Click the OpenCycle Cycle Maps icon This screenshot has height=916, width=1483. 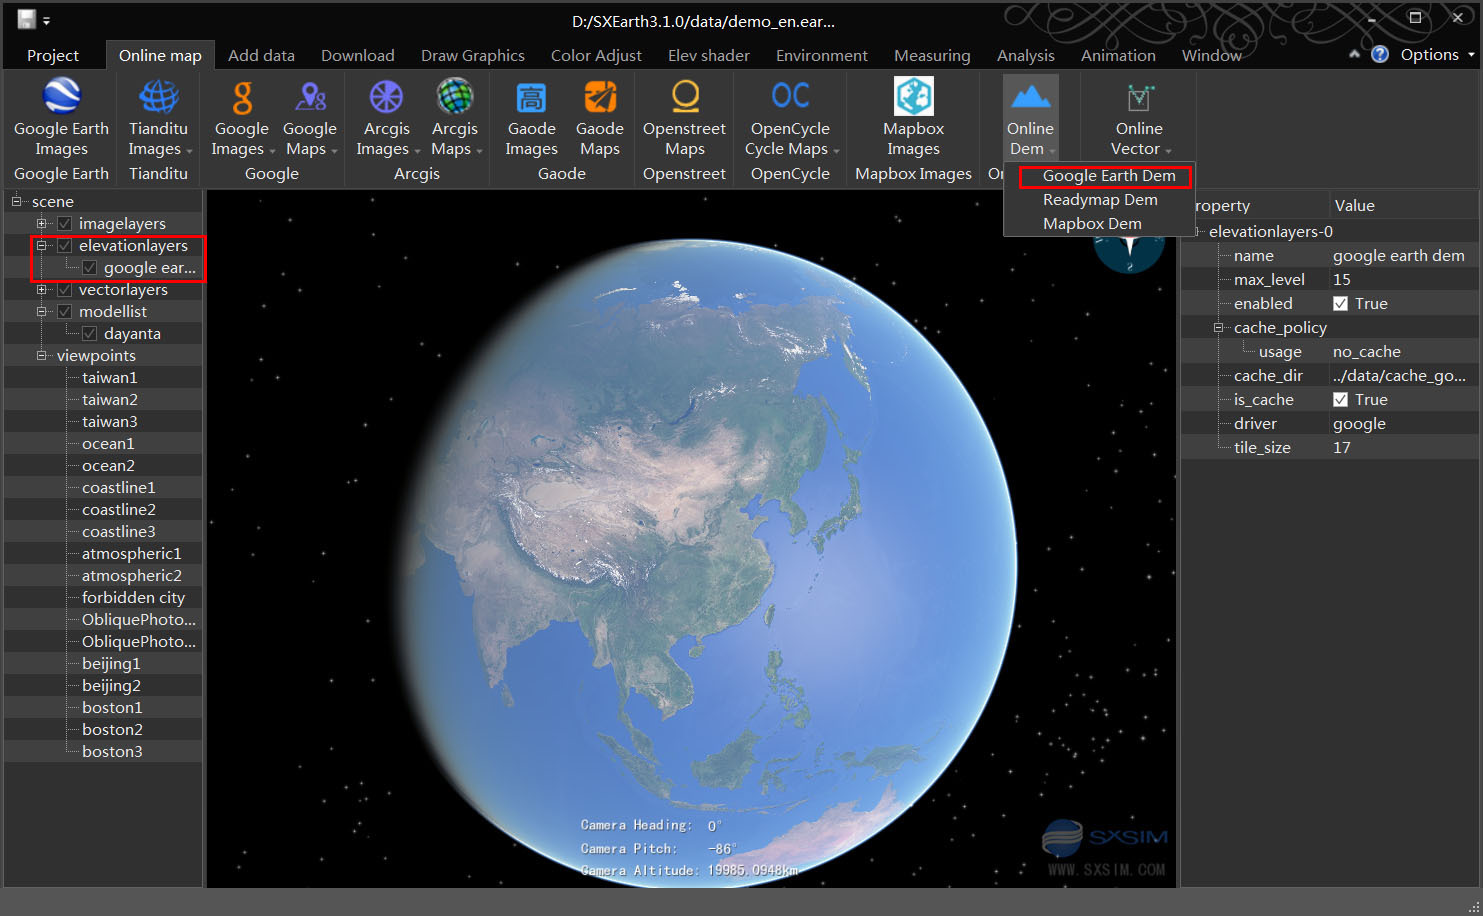tap(790, 98)
